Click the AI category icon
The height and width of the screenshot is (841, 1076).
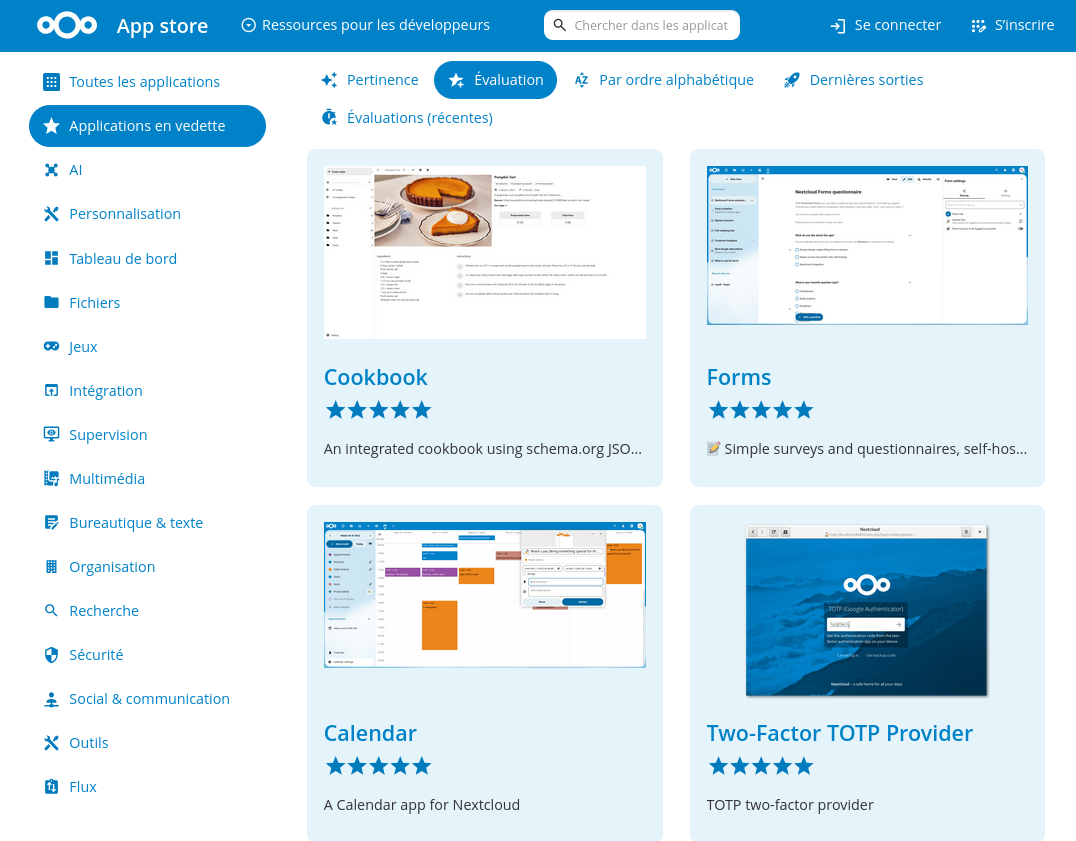coord(52,170)
